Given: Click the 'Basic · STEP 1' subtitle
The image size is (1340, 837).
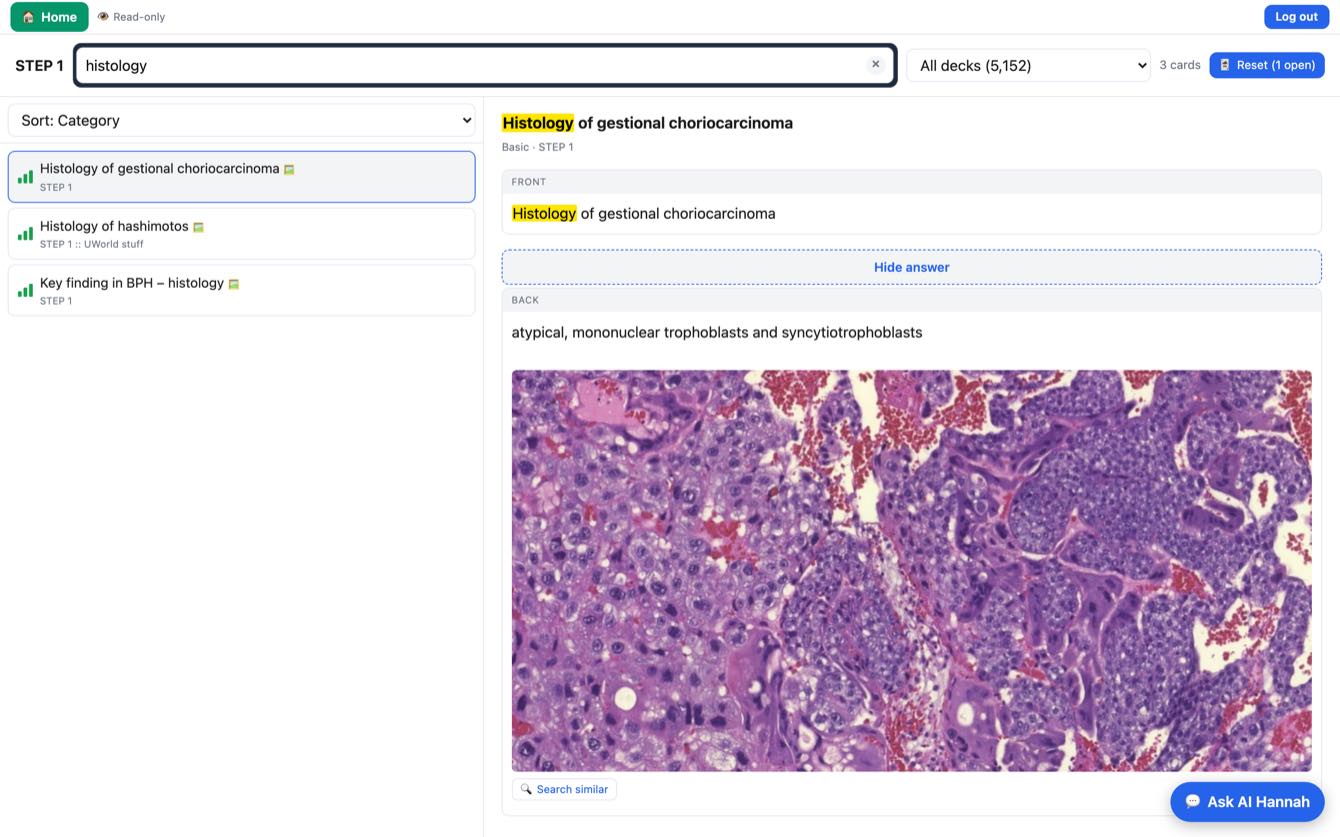Looking at the screenshot, I should click(x=538, y=147).
